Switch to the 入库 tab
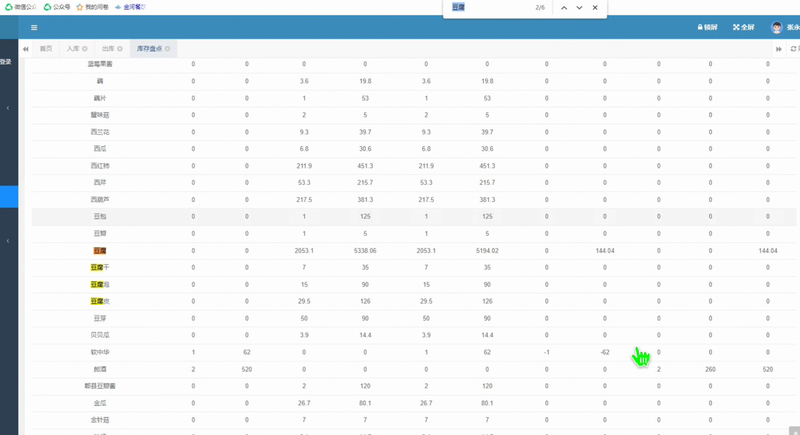The width and height of the screenshot is (800, 435). pyautogui.click(x=73, y=49)
